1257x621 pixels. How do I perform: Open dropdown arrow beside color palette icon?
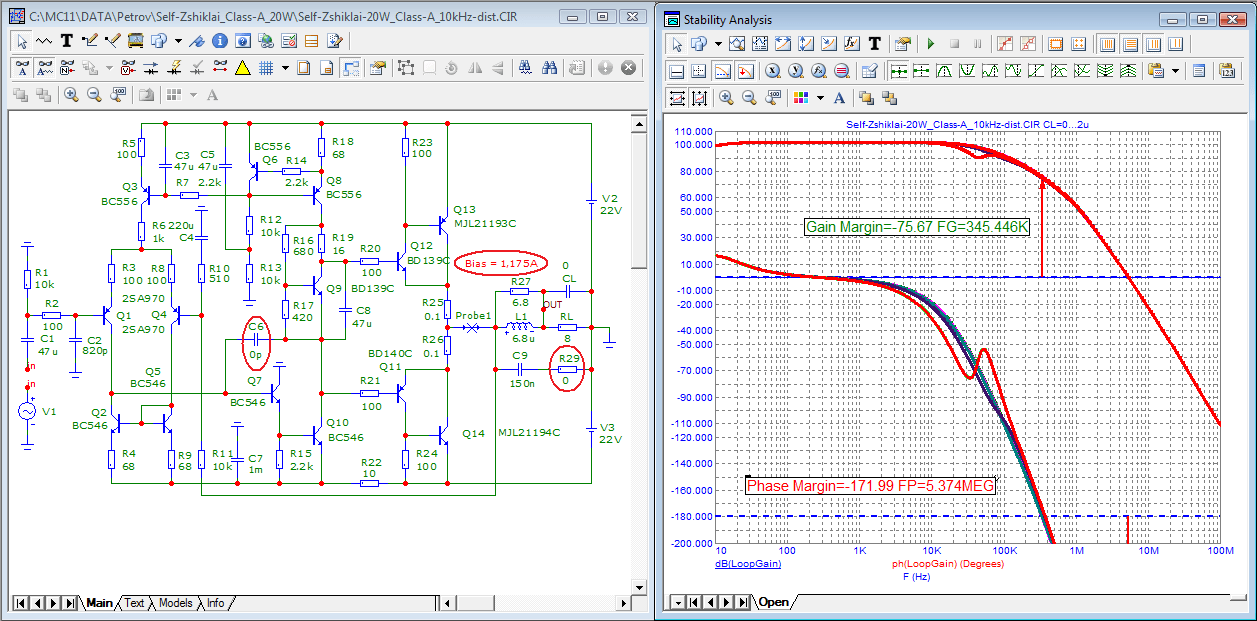(x=820, y=98)
